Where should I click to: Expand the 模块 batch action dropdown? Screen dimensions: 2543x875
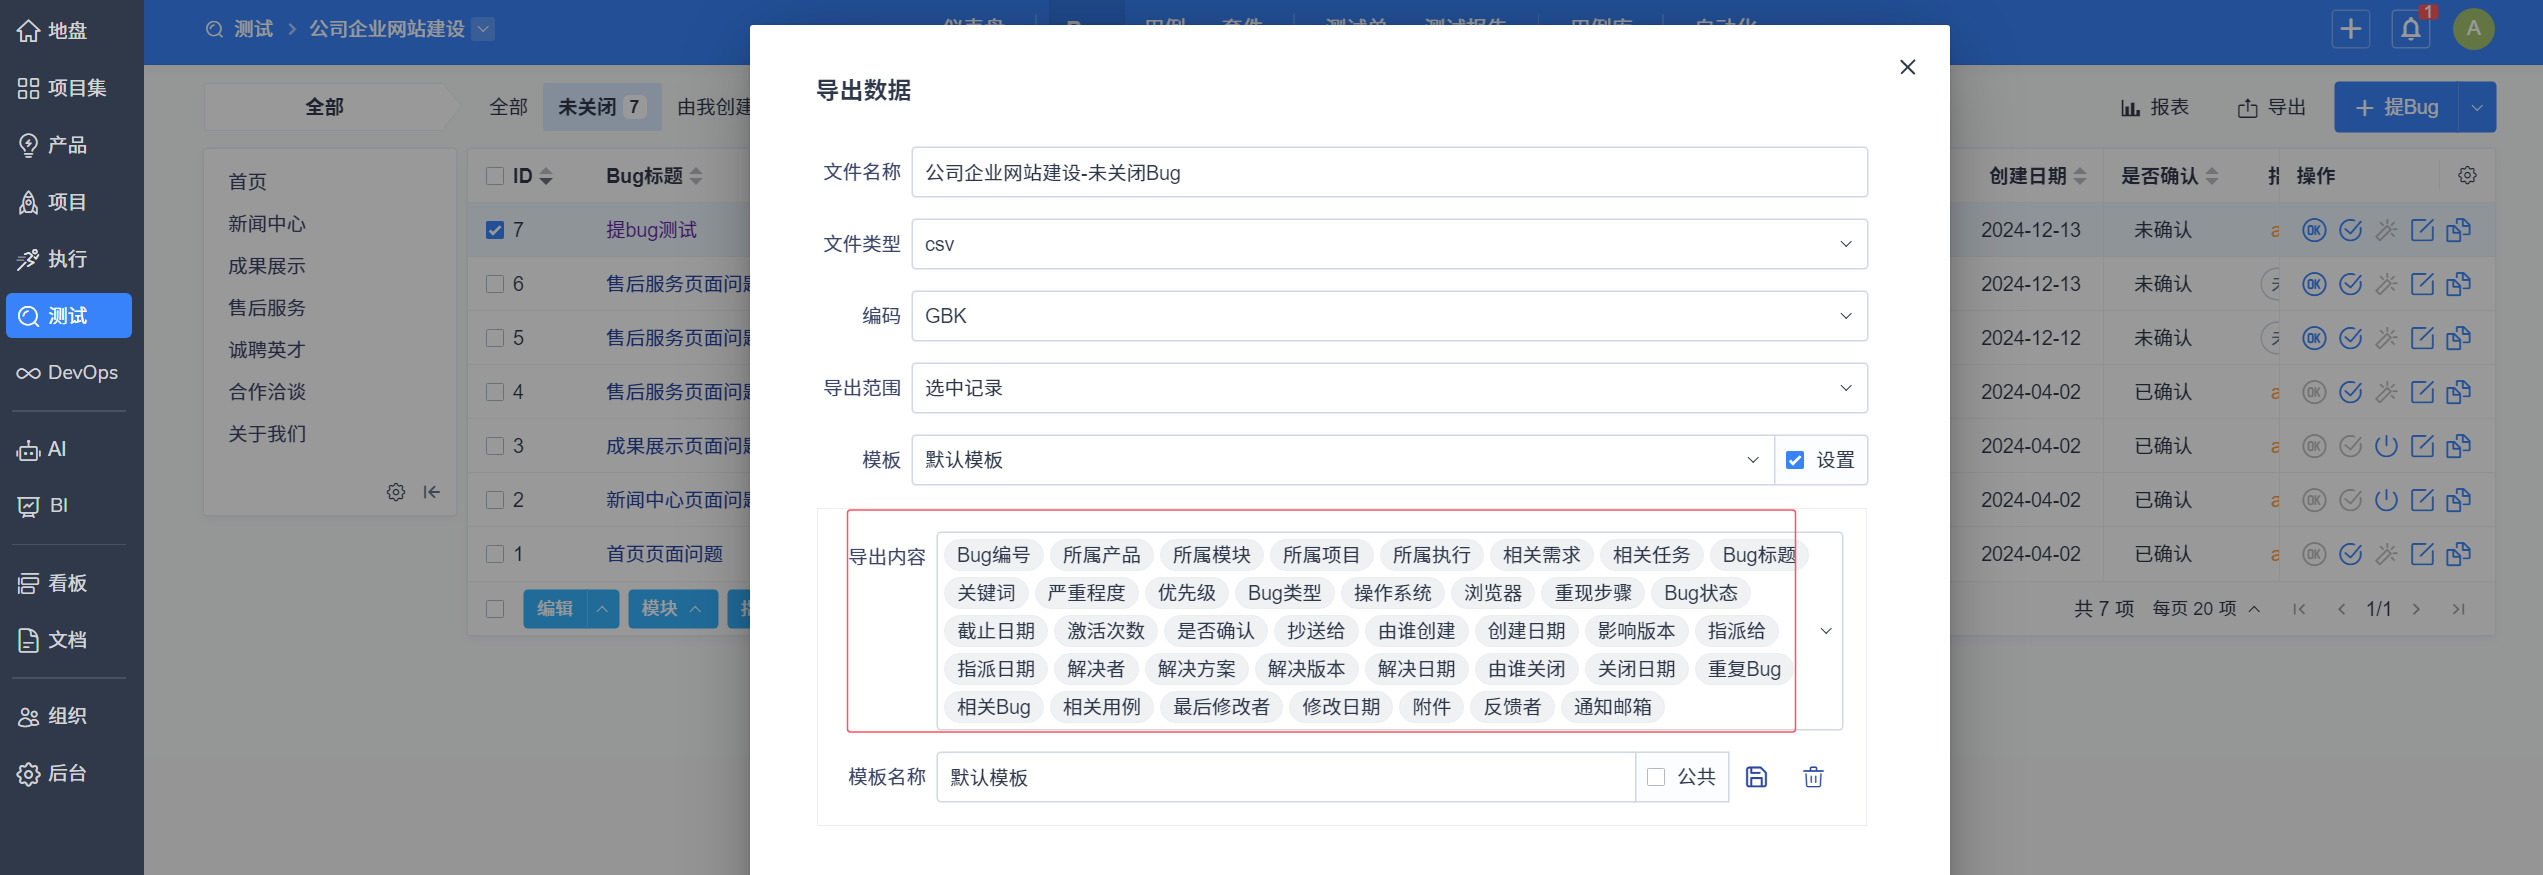(x=672, y=609)
